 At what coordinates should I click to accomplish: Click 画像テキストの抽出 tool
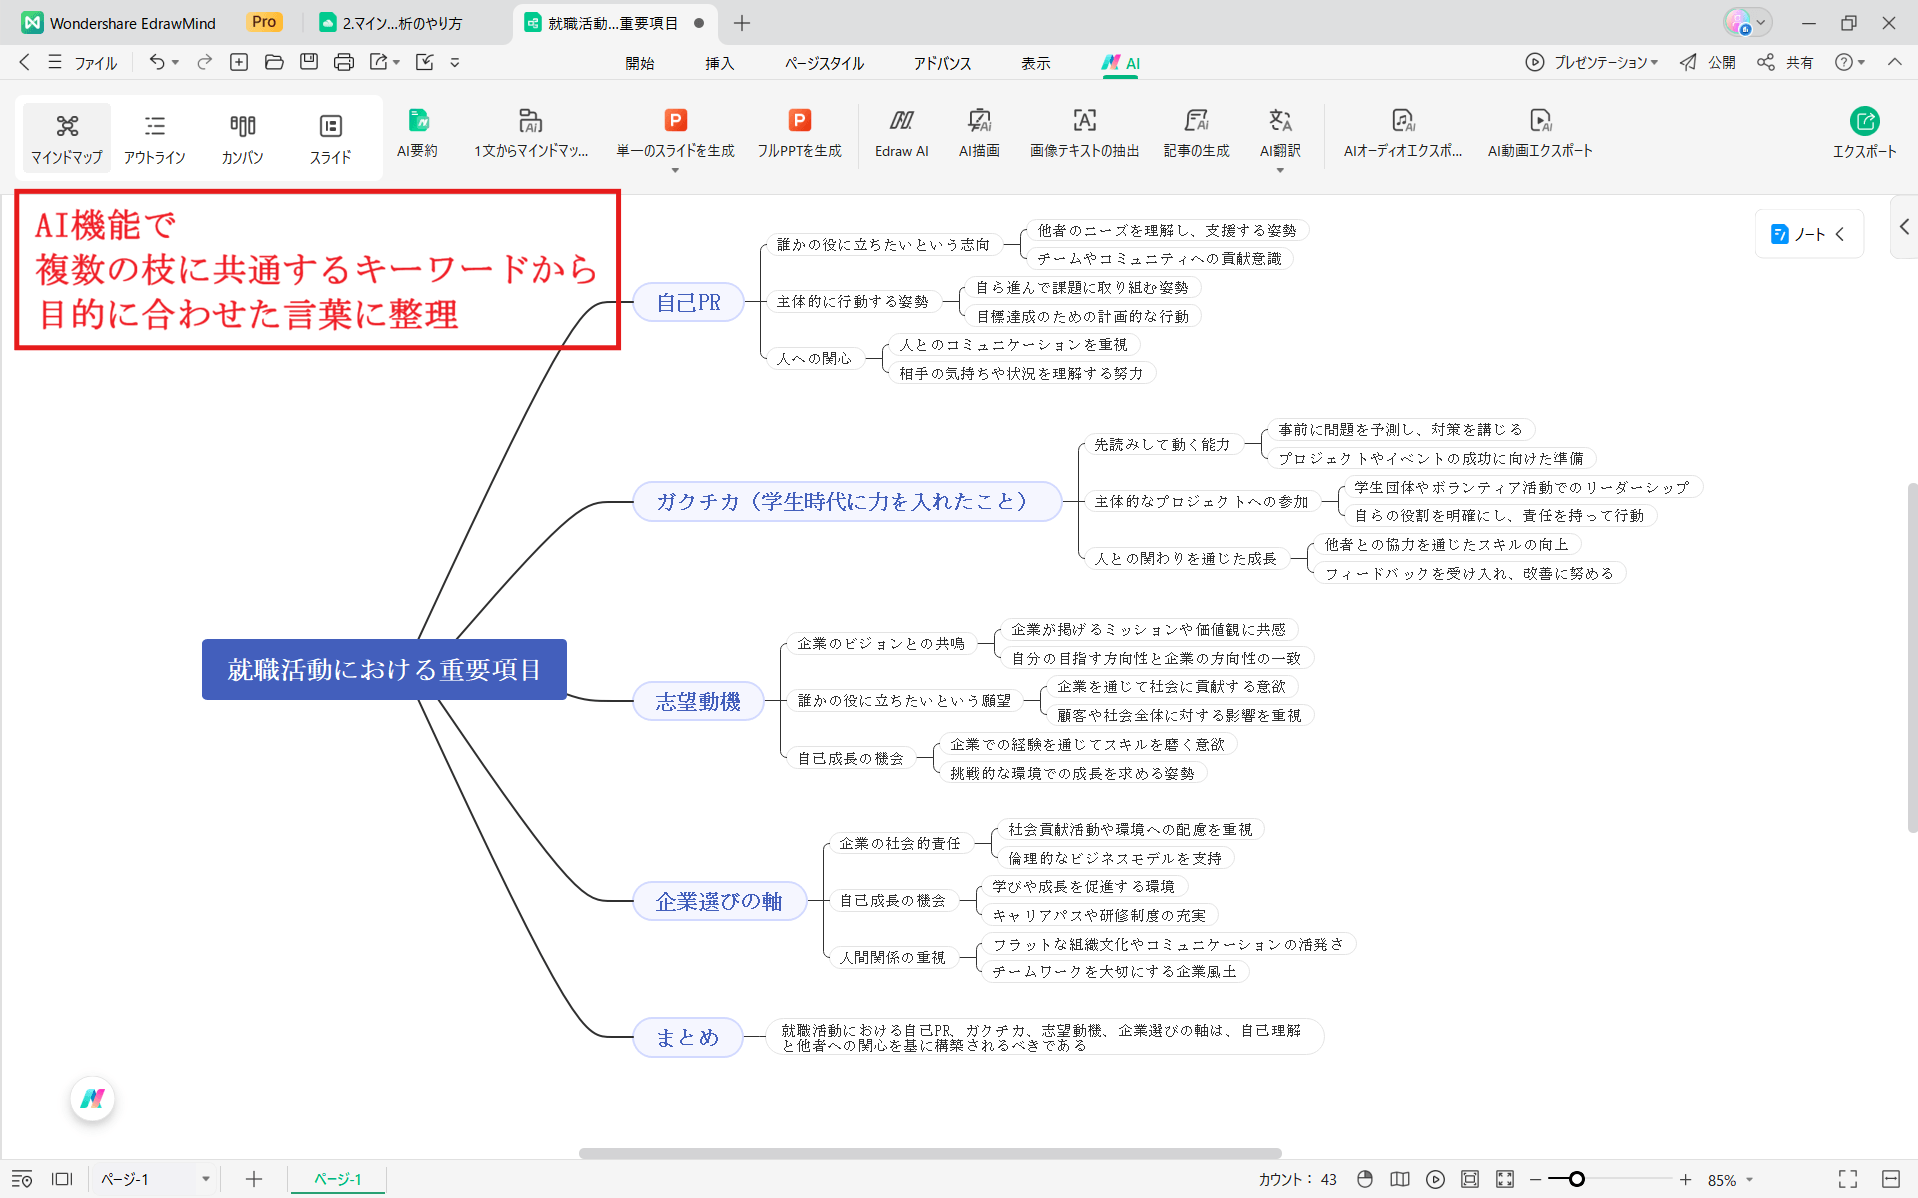[1085, 134]
